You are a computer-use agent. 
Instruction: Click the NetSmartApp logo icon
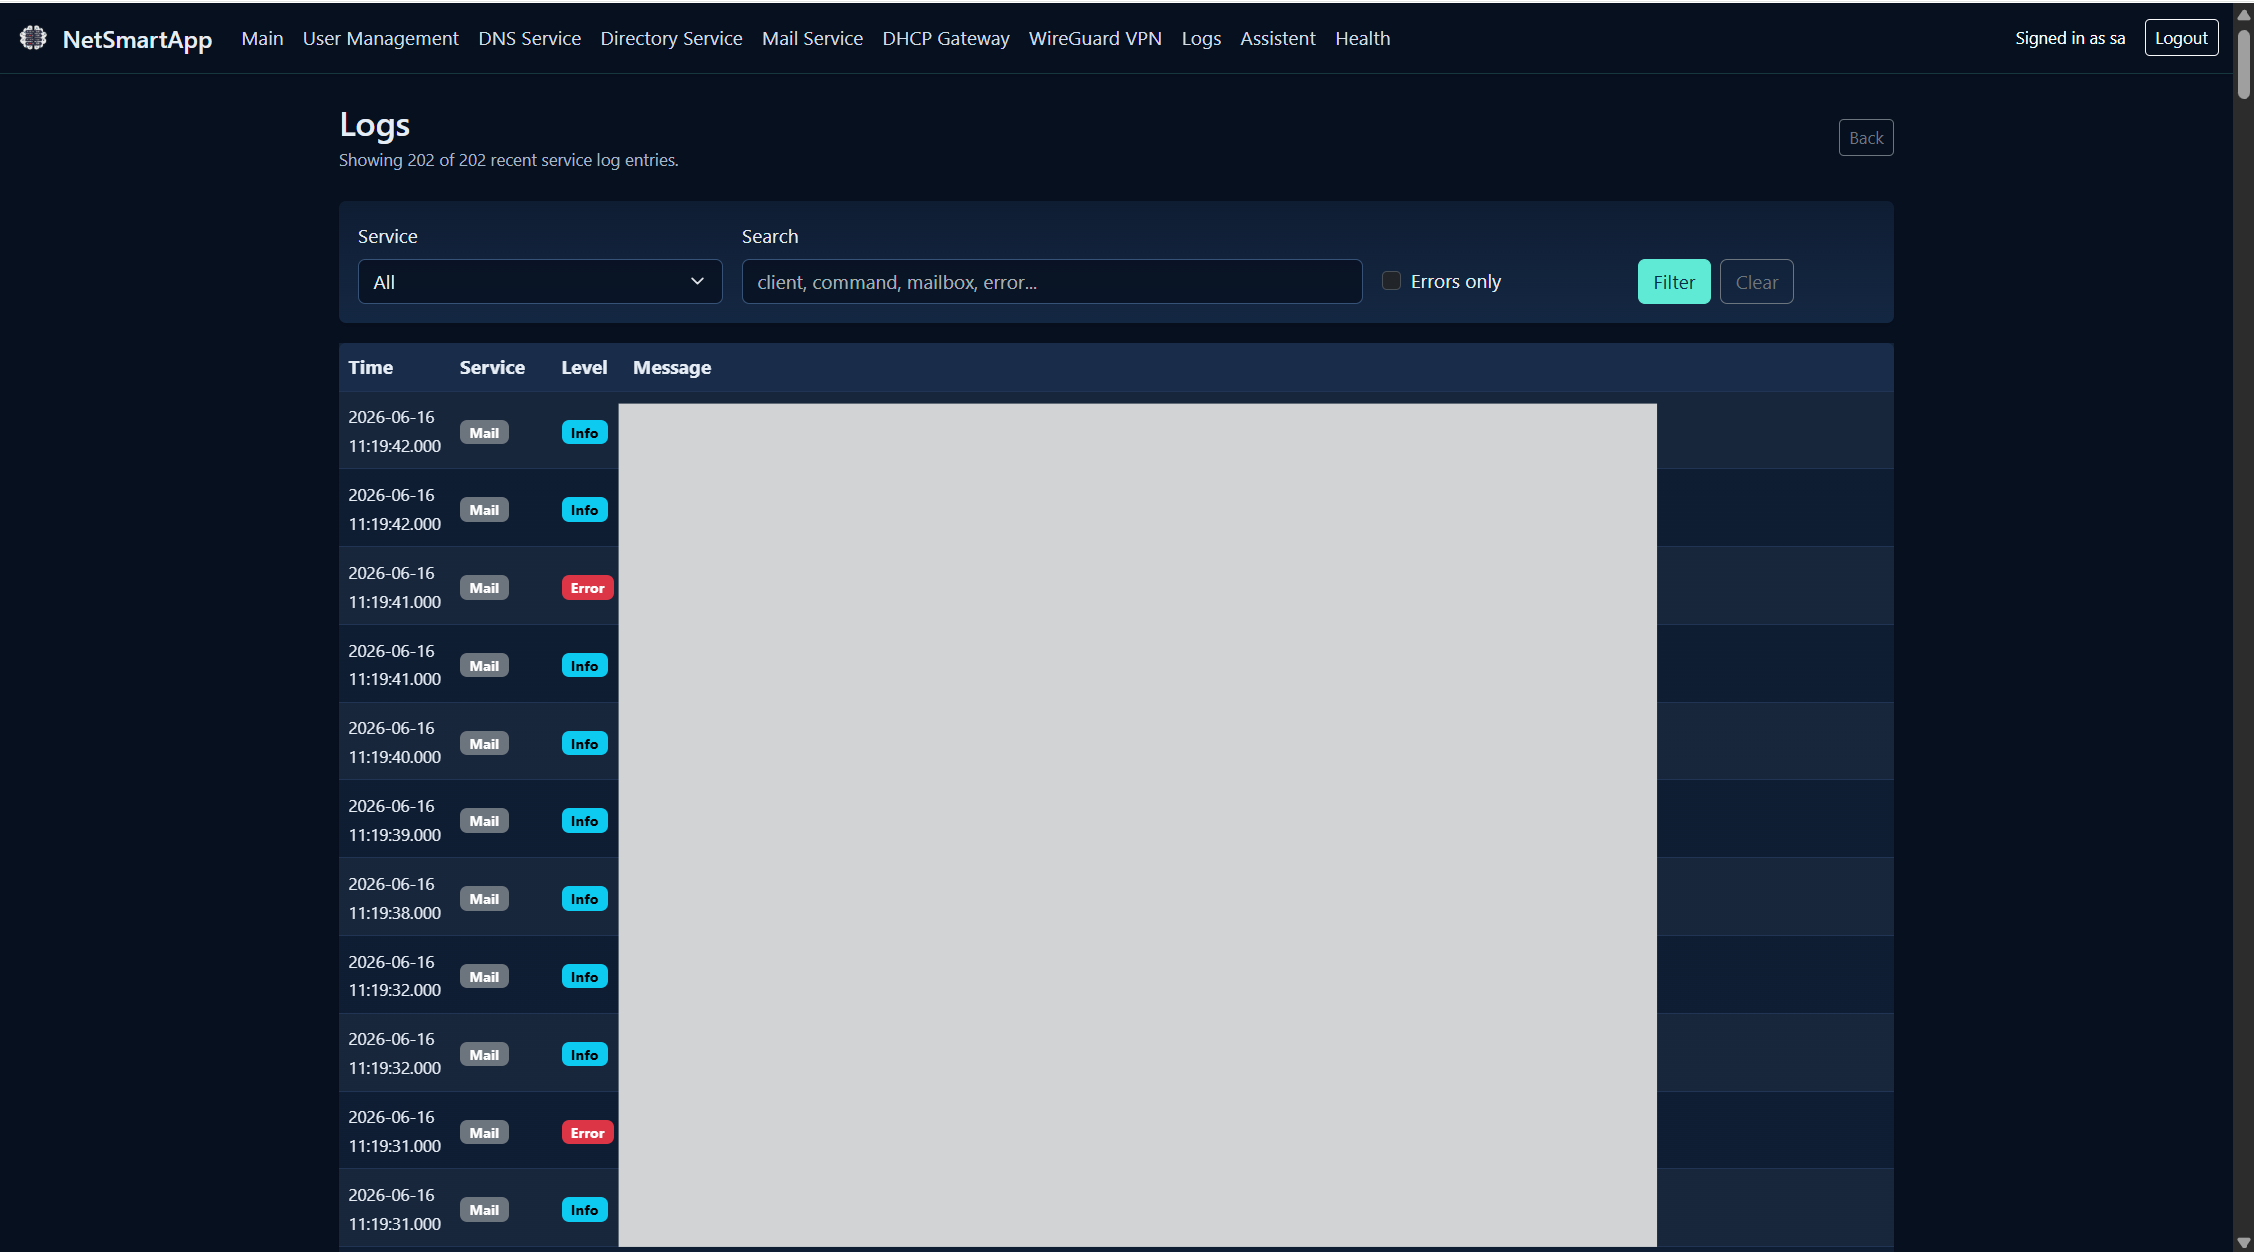tap(33, 38)
